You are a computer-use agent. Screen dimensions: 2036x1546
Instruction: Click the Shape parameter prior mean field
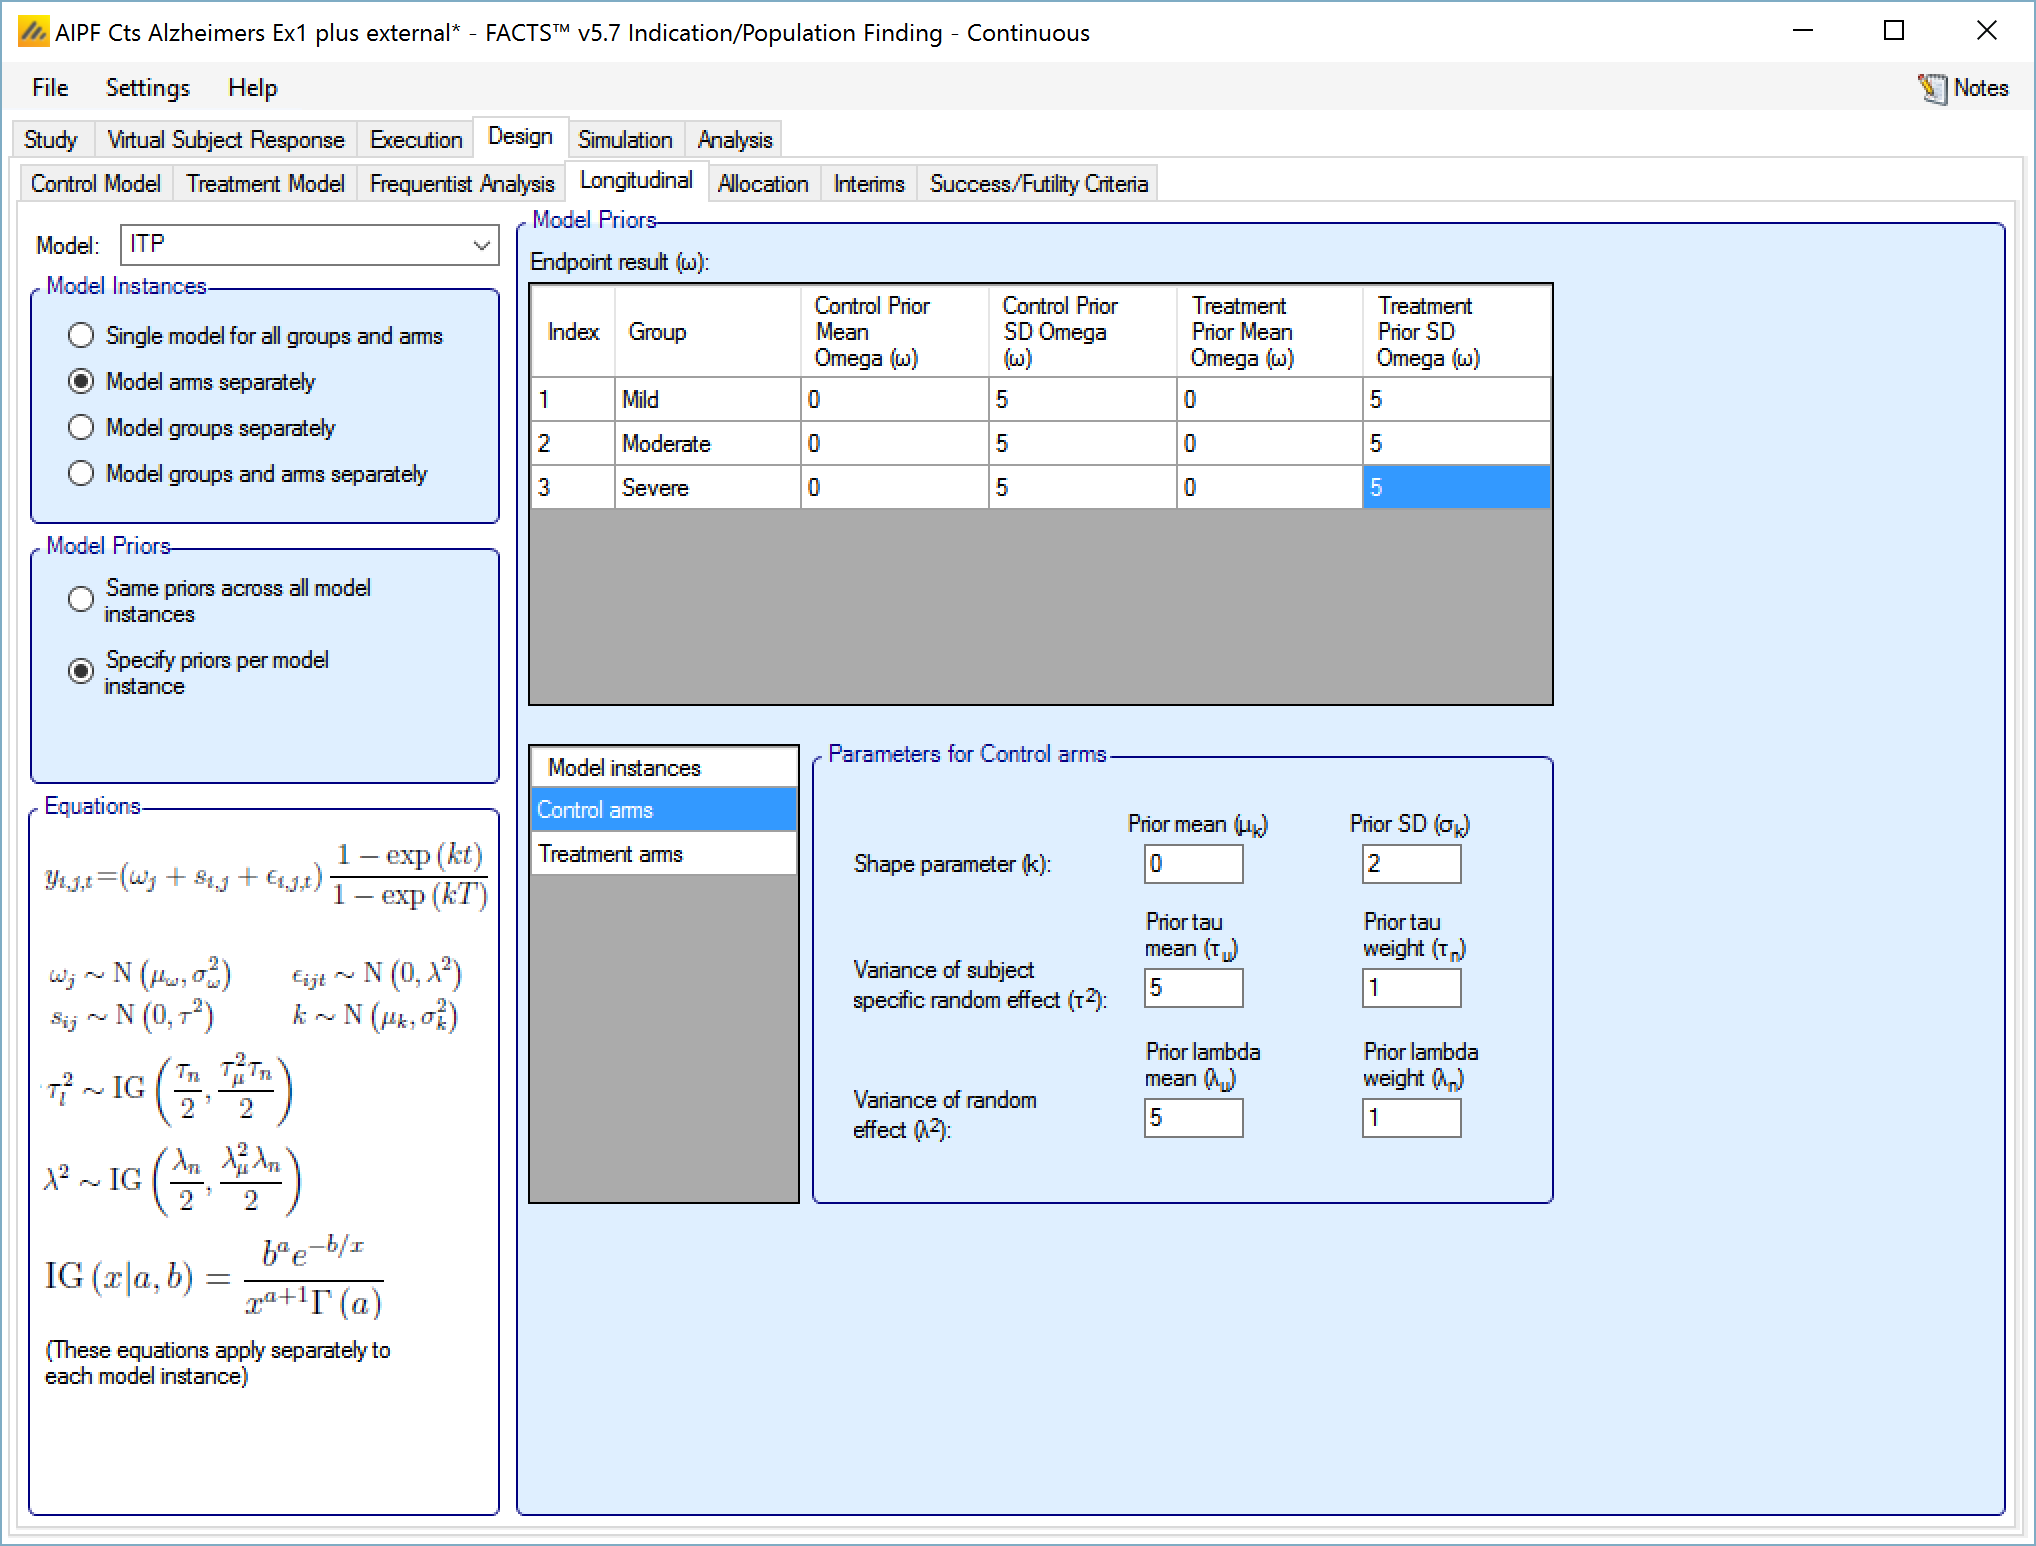[x=1192, y=864]
